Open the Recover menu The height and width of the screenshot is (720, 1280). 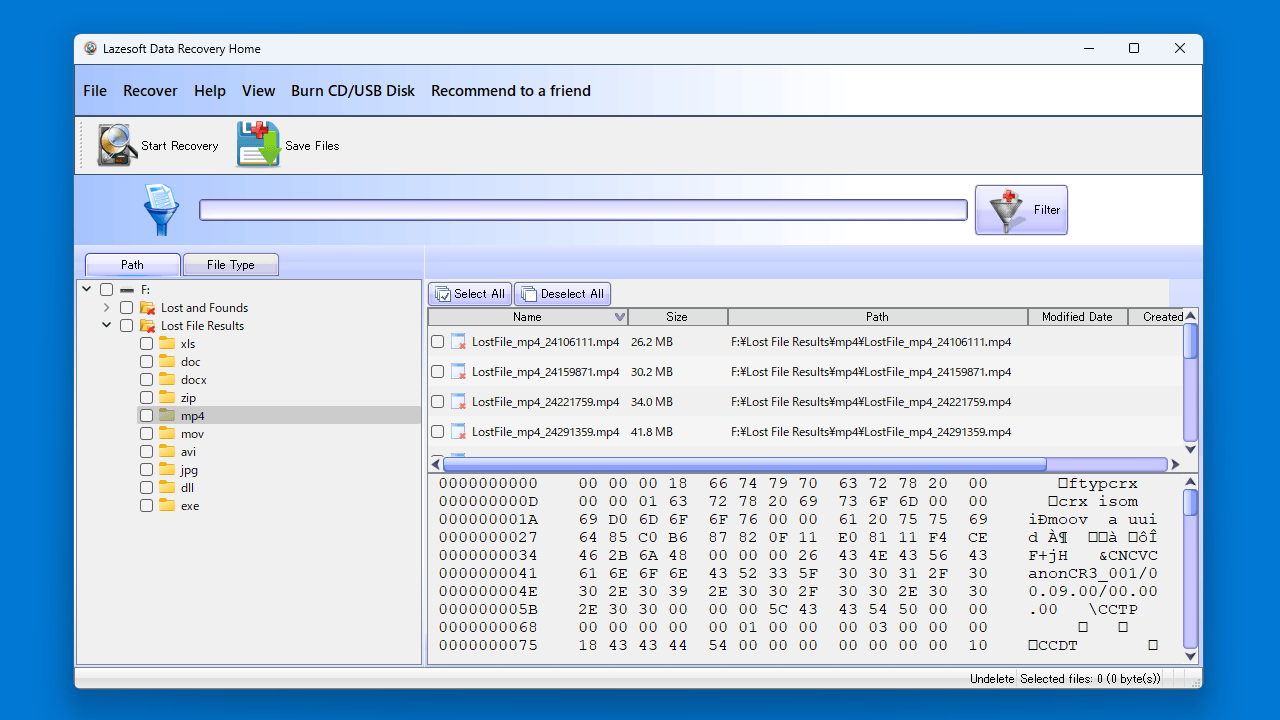point(150,91)
